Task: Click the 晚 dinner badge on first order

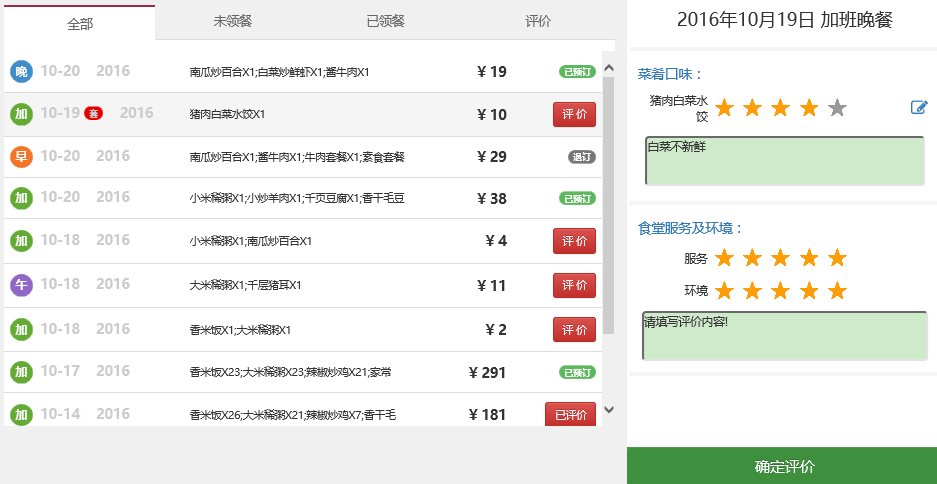Action: (x=21, y=72)
